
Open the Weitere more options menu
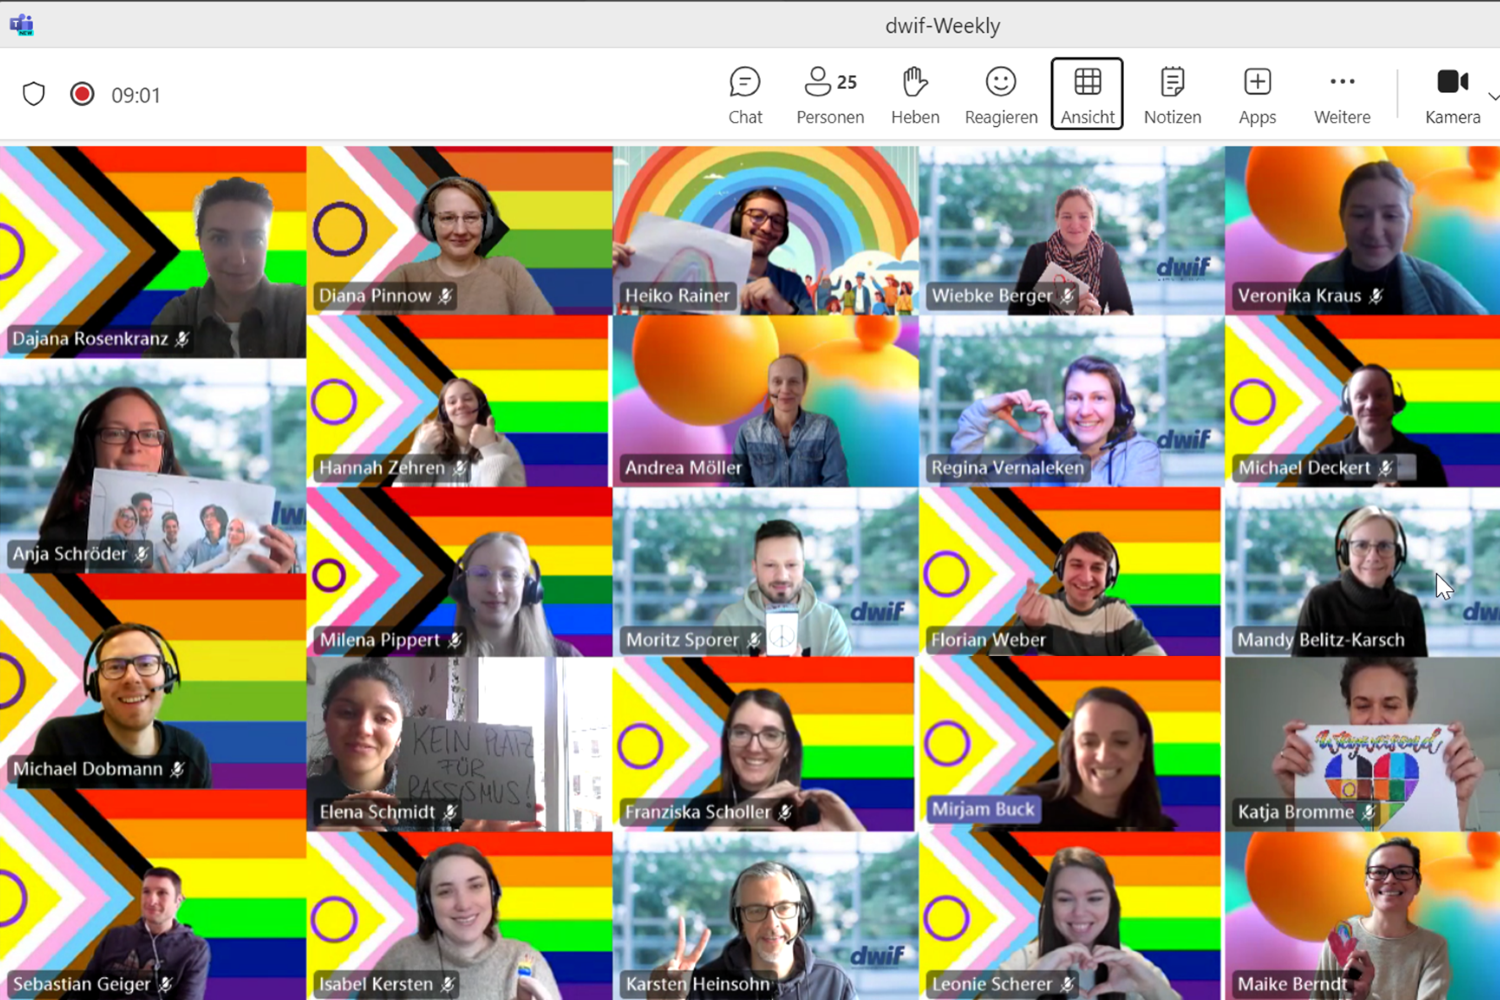tap(1342, 95)
